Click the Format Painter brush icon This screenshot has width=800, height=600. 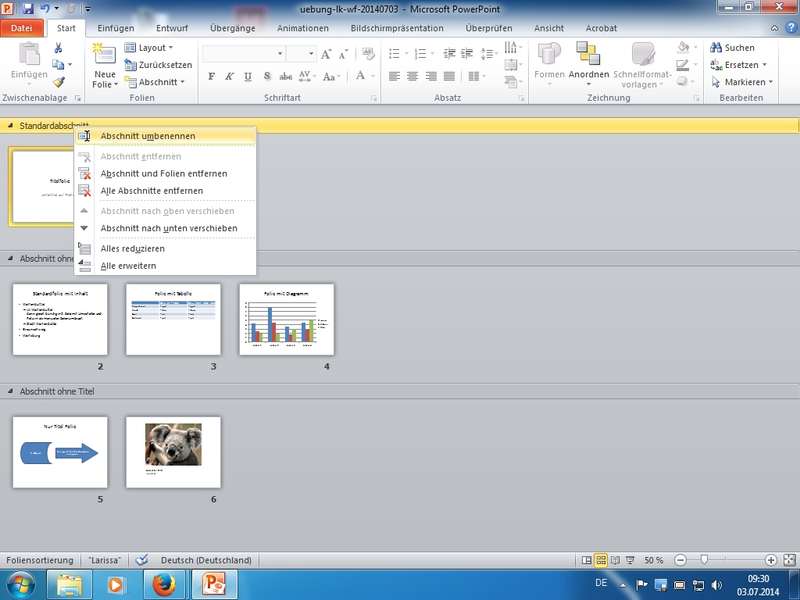click(59, 82)
